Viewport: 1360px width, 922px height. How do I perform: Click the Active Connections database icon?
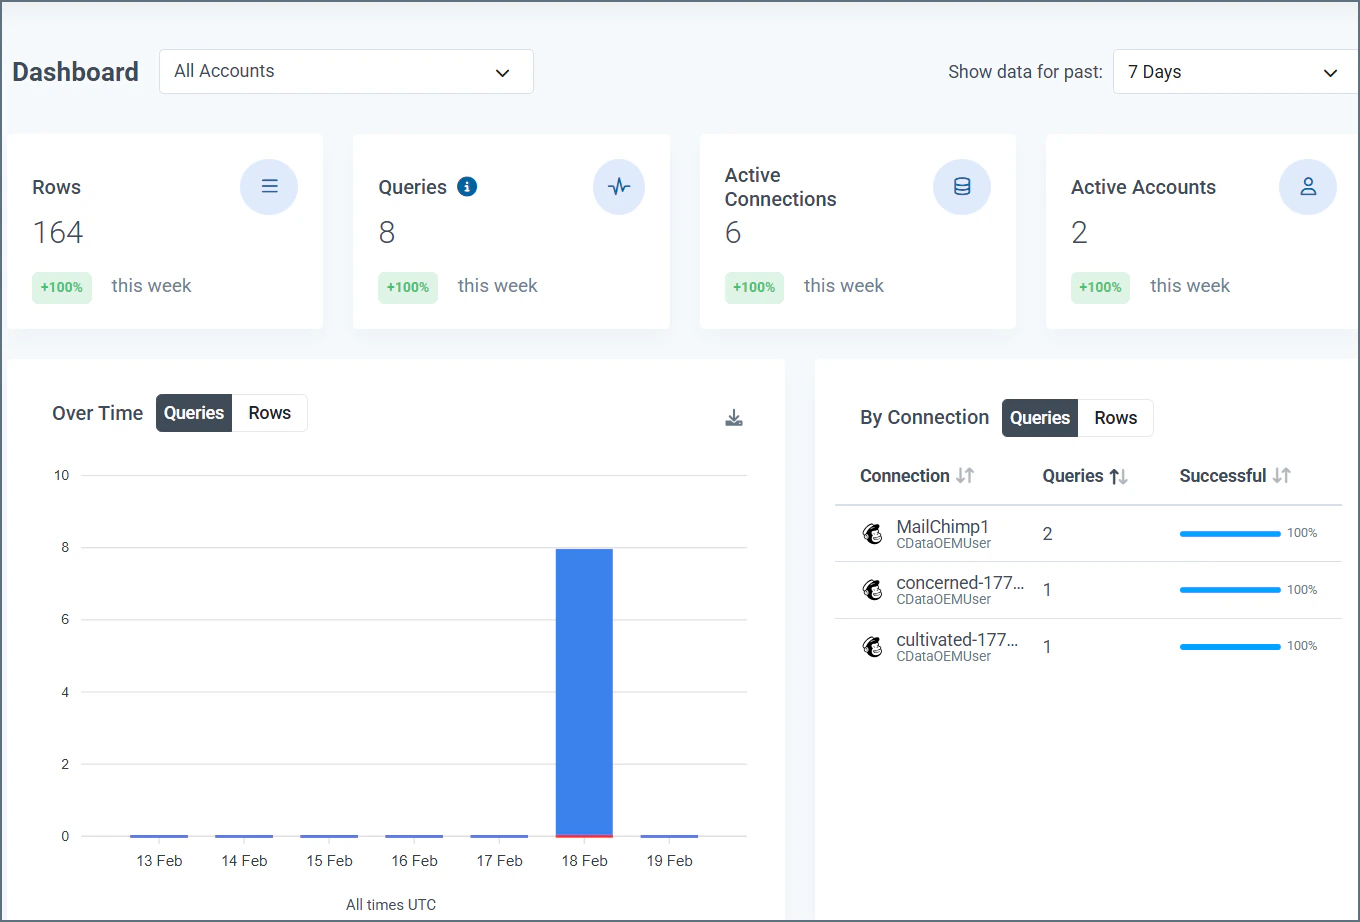tap(961, 187)
